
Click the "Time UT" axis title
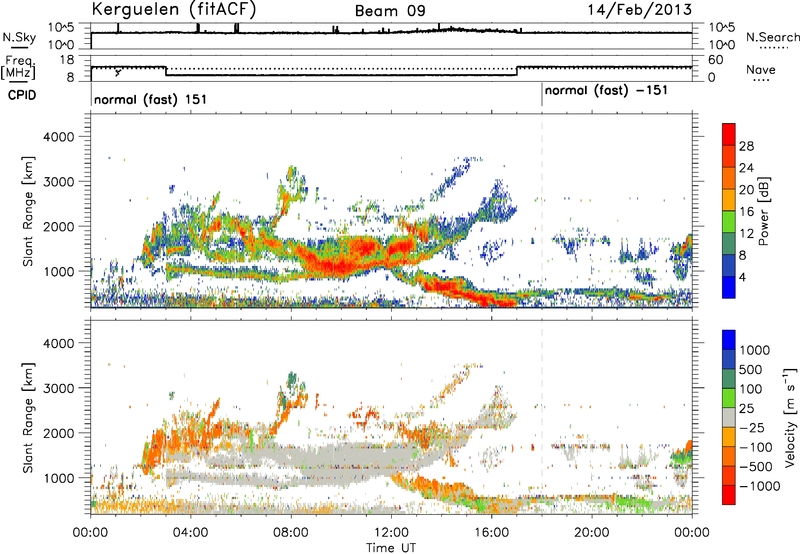click(391, 547)
